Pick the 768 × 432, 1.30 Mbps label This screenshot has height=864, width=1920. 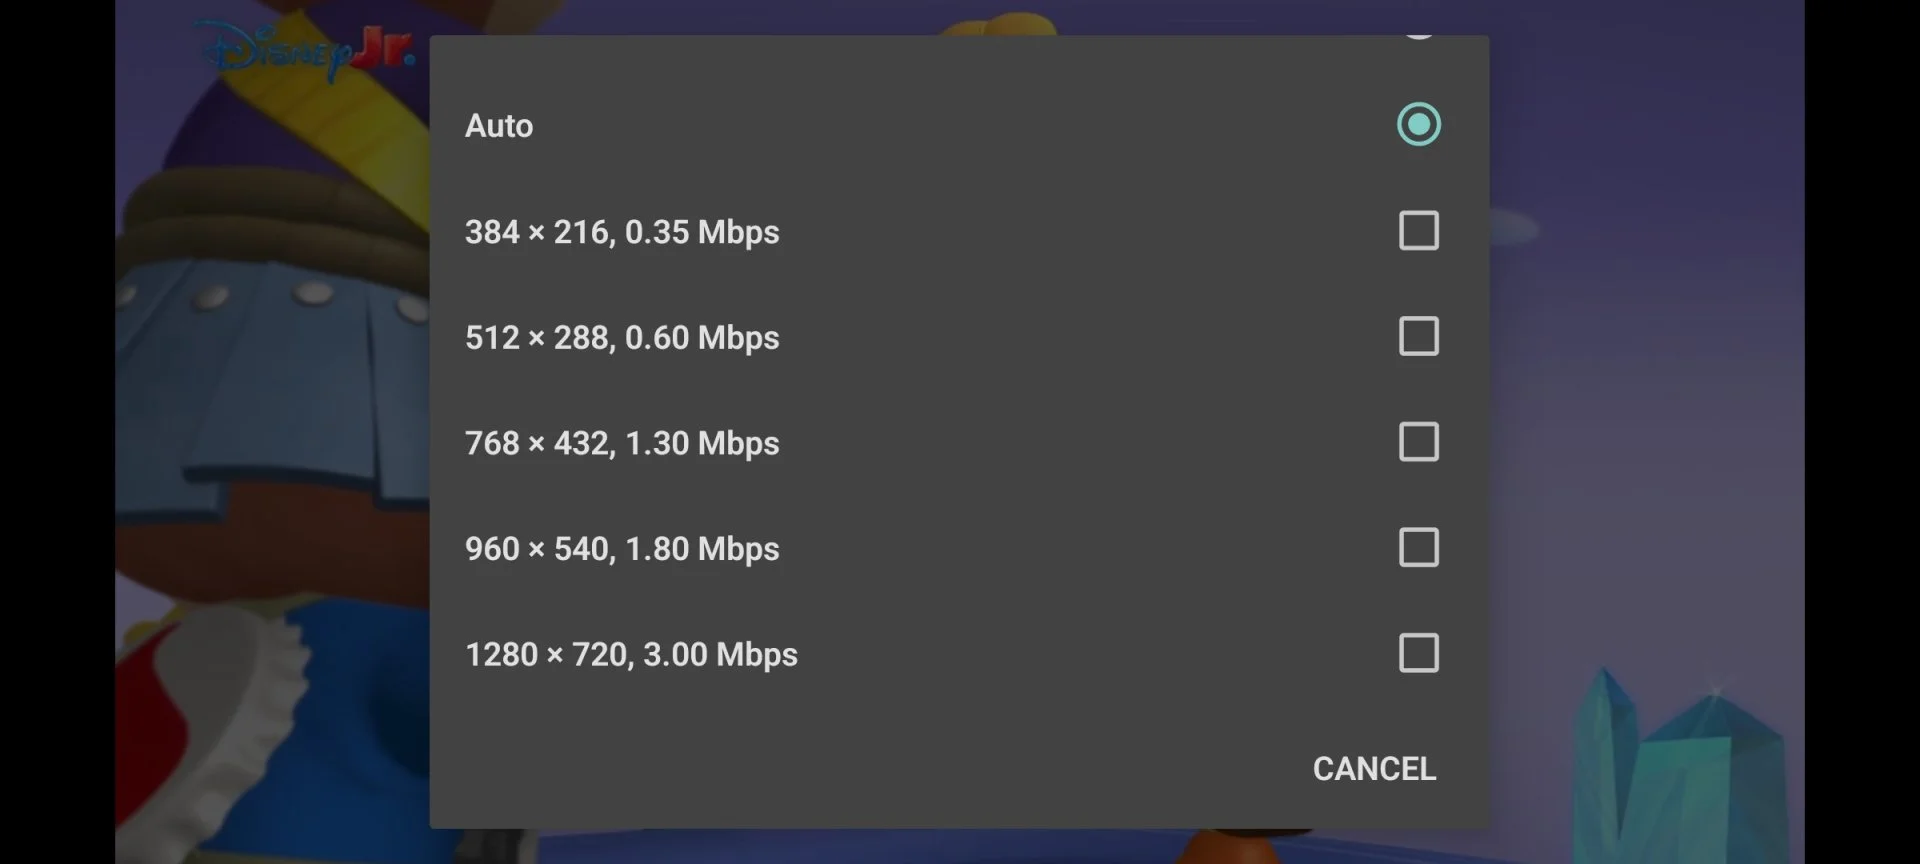pos(622,443)
